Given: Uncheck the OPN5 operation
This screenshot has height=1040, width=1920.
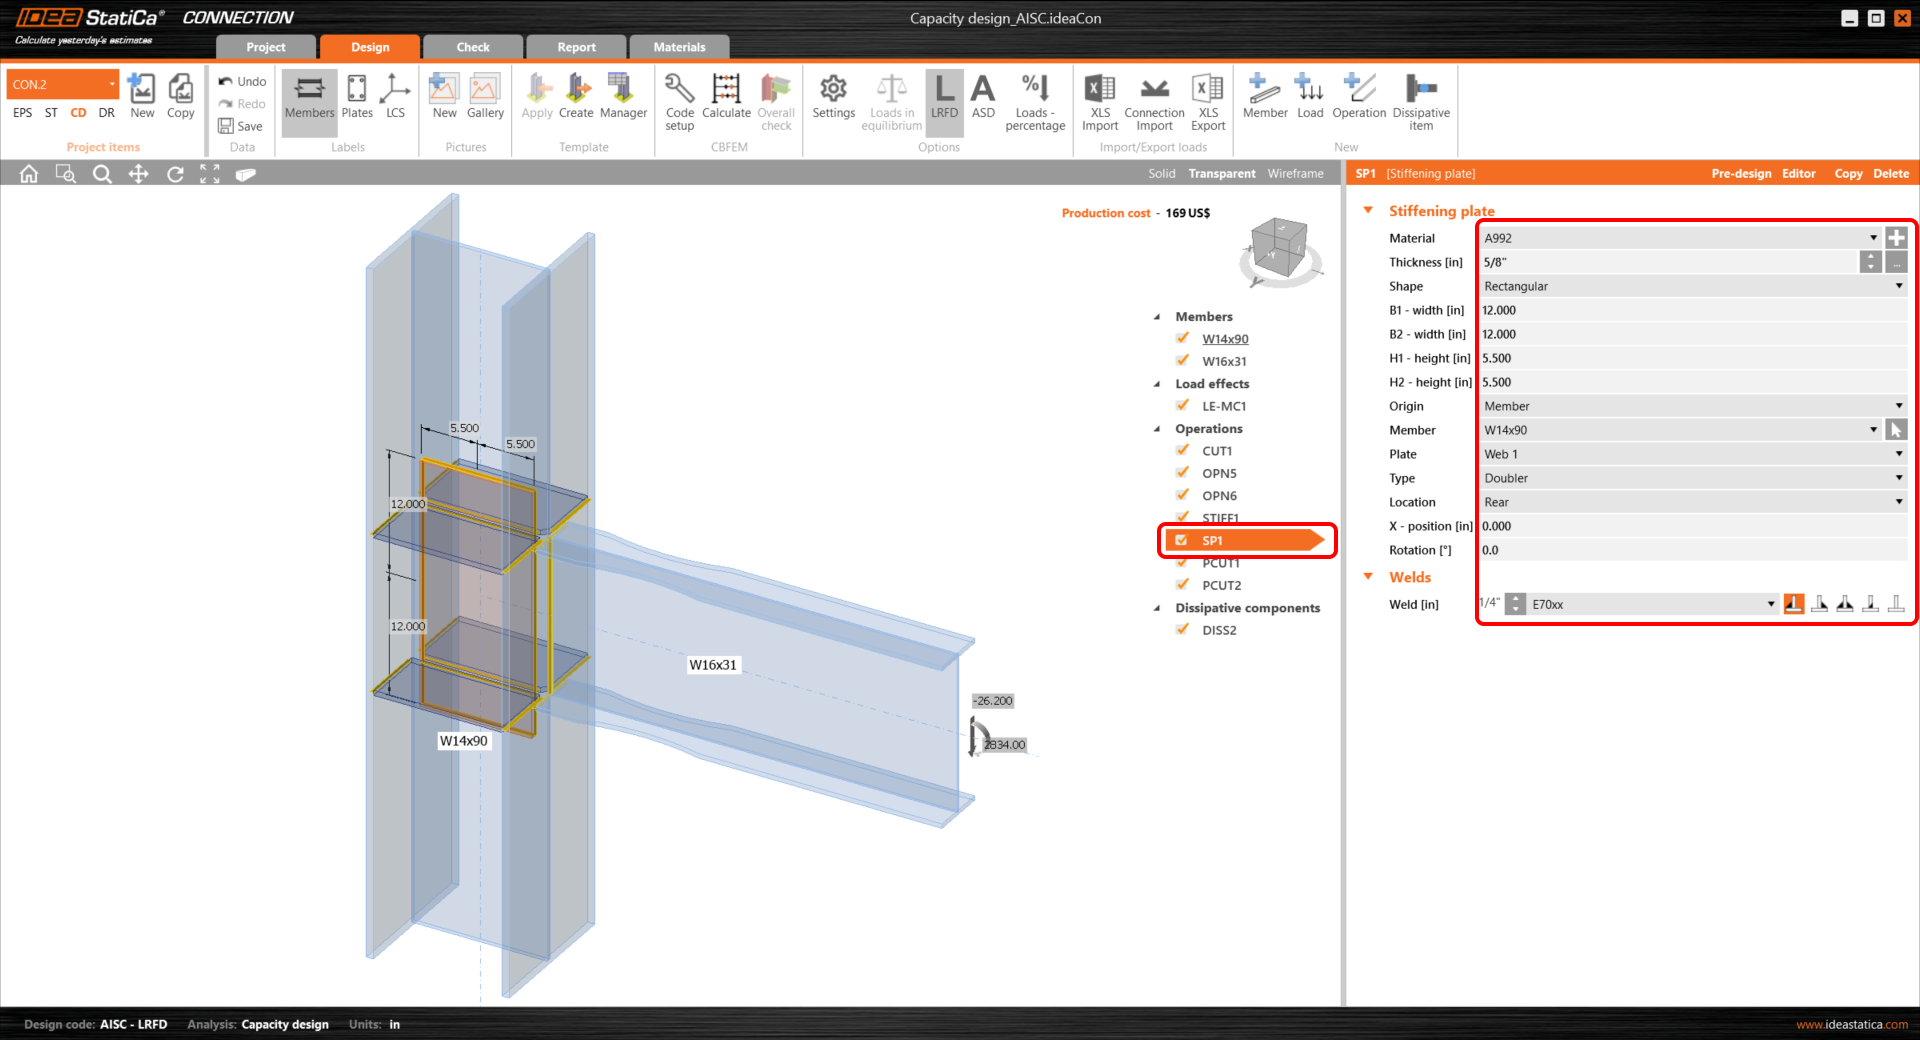Looking at the screenshot, I should pos(1183,473).
